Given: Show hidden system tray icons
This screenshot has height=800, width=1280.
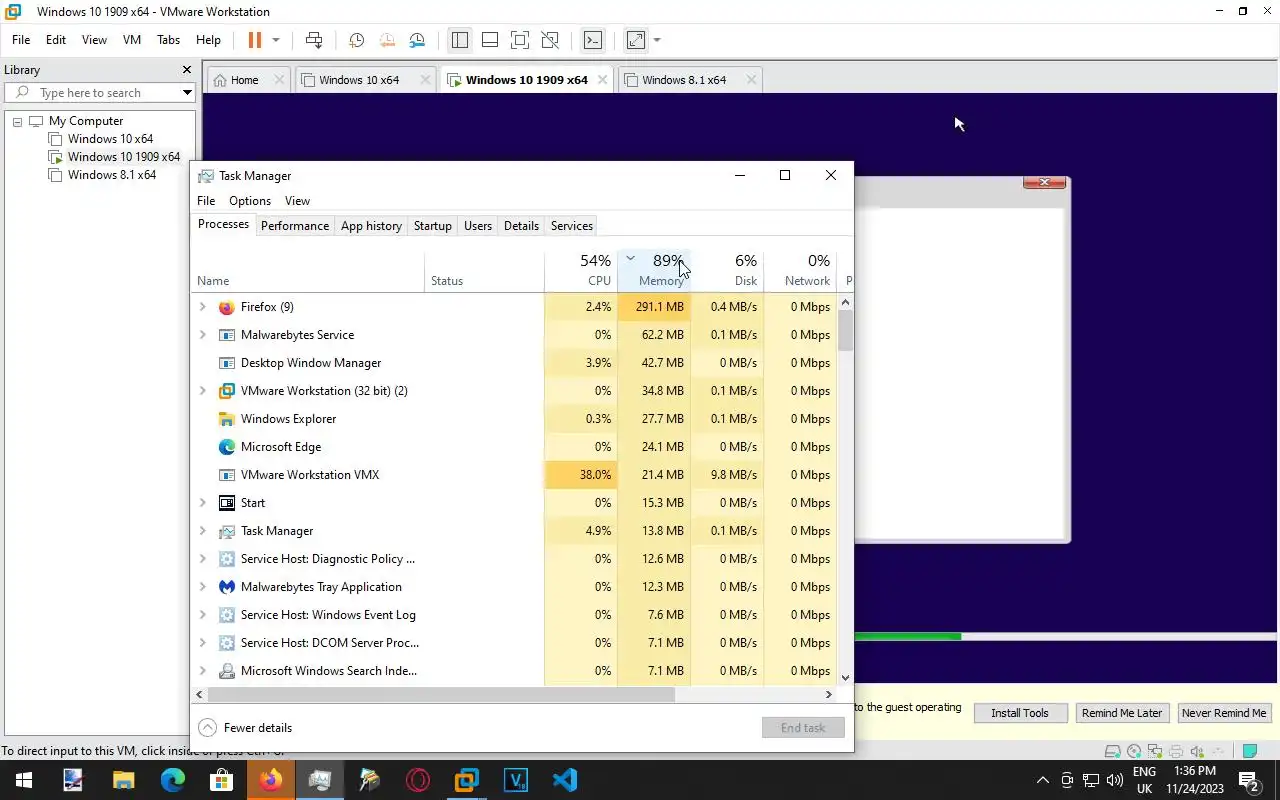Looking at the screenshot, I should point(1043,780).
